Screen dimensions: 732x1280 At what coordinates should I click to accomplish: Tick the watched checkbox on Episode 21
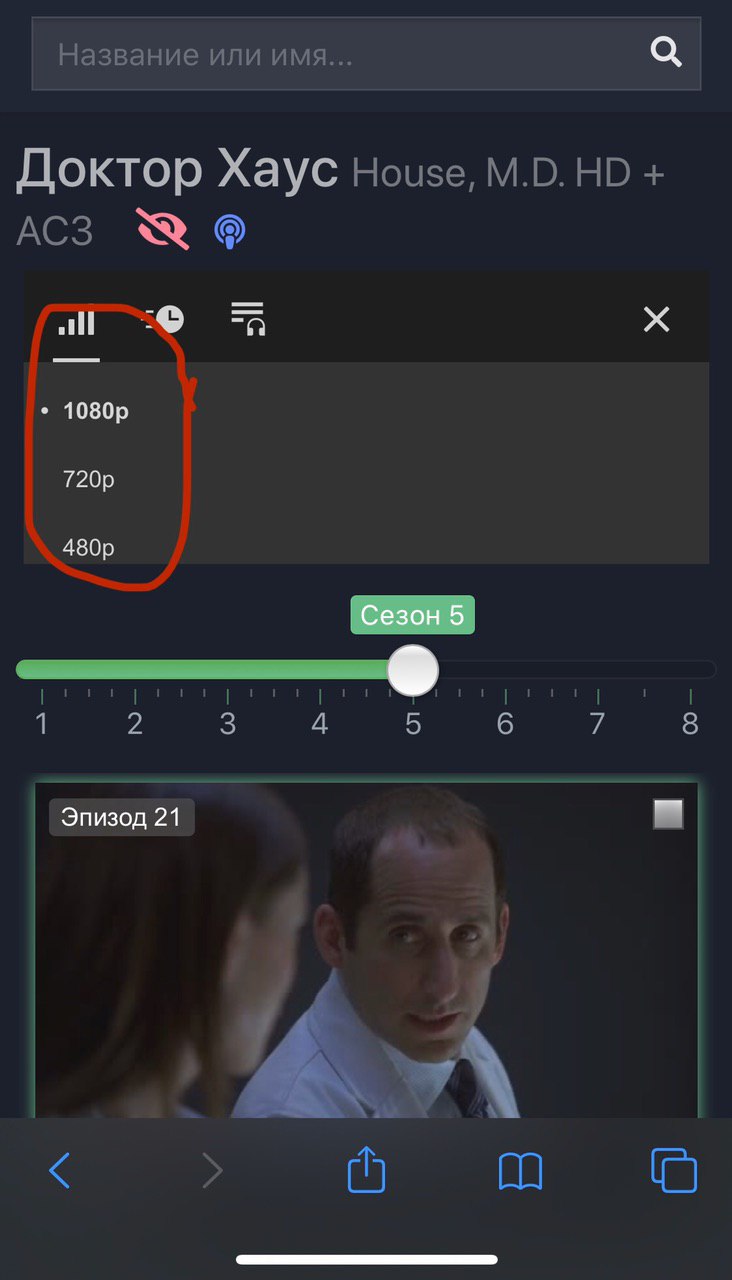[668, 815]
